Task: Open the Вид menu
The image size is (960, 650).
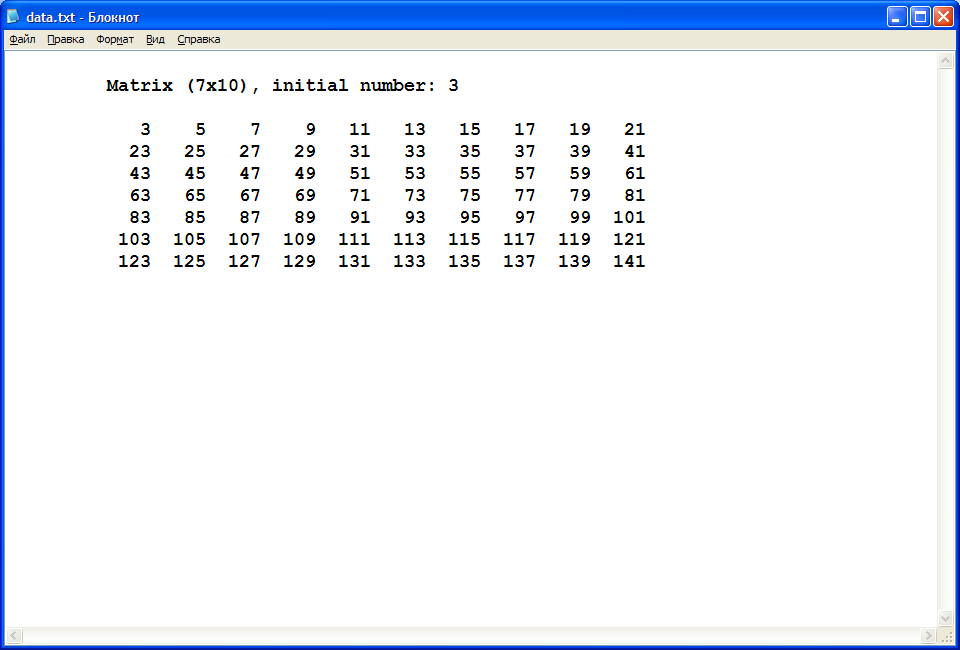Action: click(156, 40)
